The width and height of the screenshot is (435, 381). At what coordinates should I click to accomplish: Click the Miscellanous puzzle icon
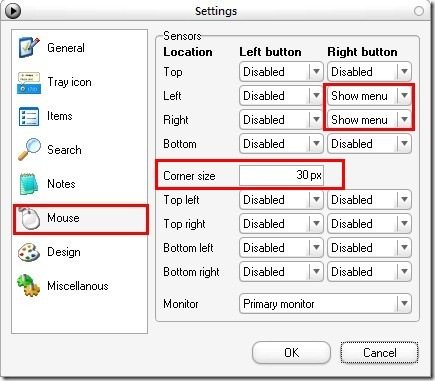pos(29,286)
